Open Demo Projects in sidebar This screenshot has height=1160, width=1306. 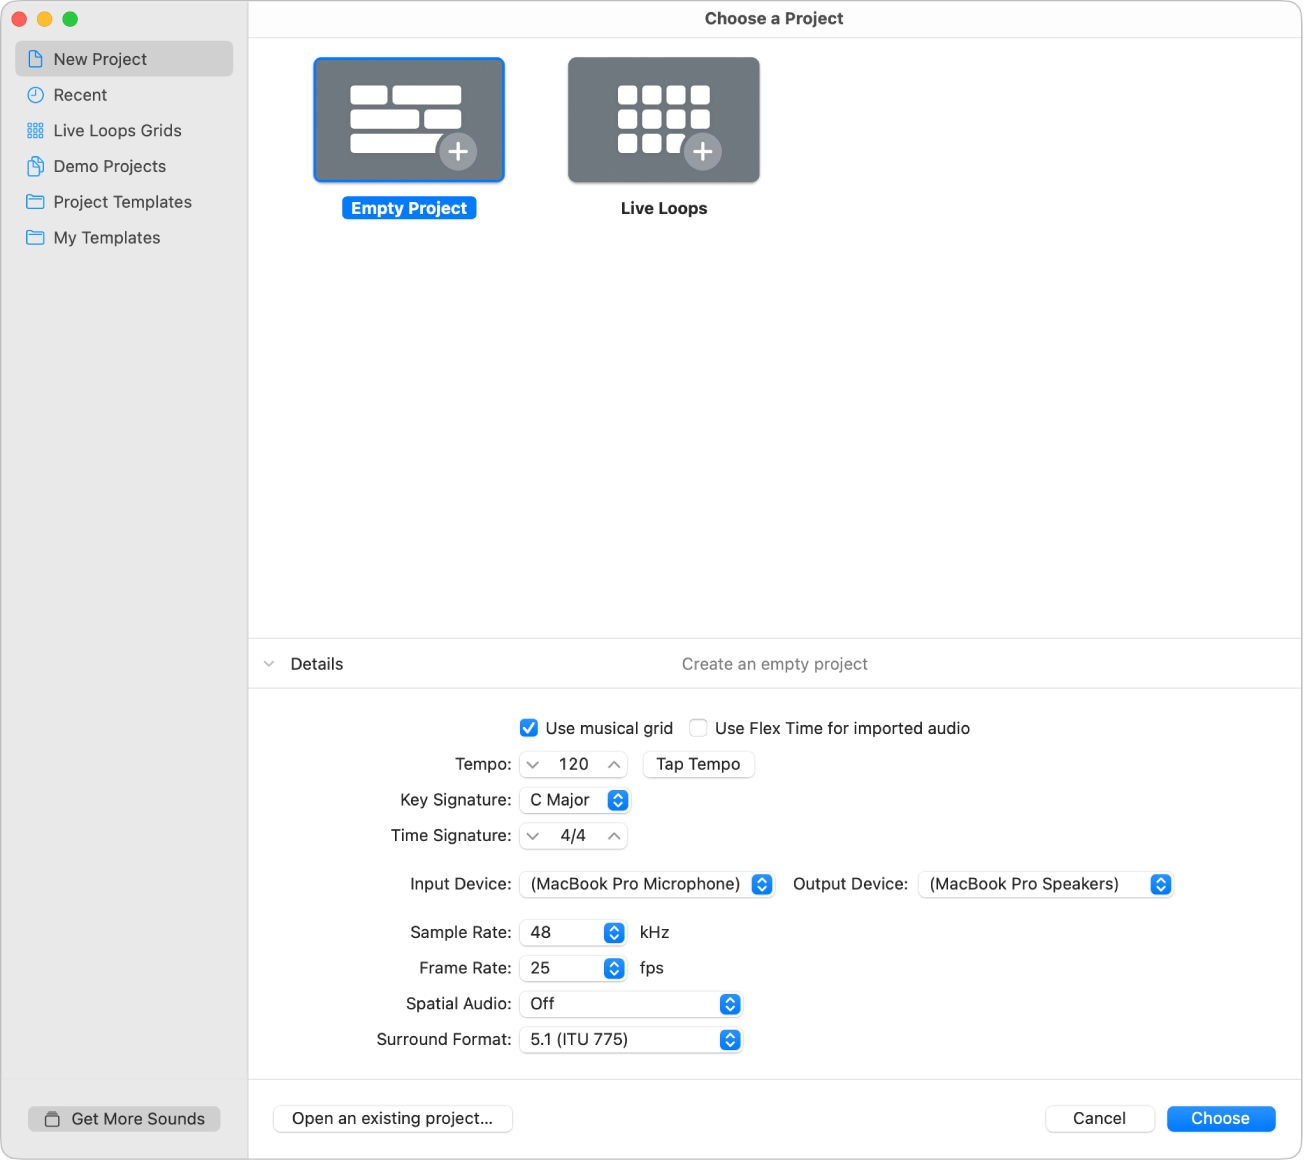pyautogui.click(x=124, y=166)
